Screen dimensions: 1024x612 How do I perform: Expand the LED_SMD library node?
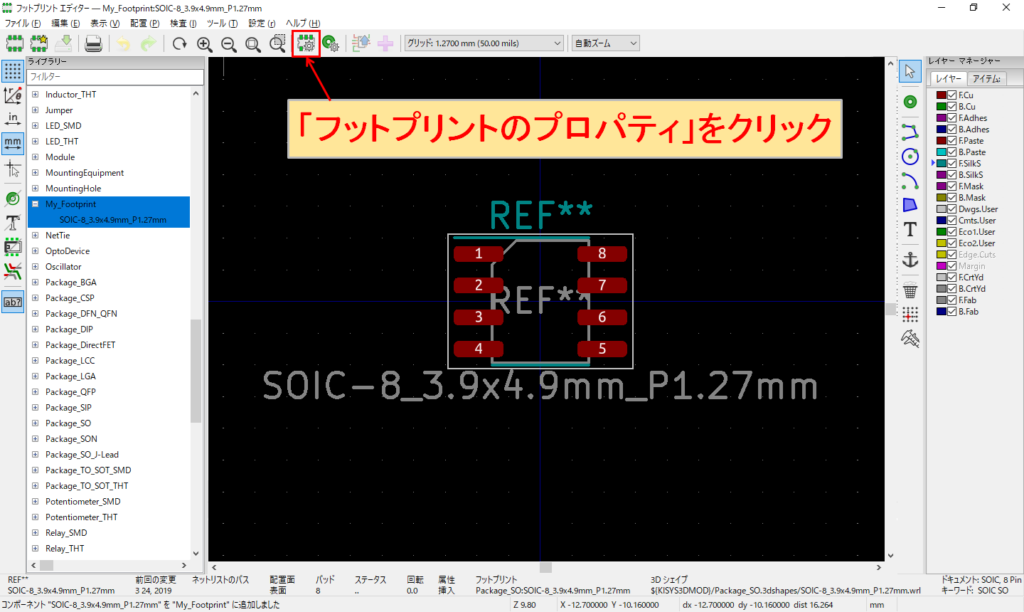(x=35, y=126)
